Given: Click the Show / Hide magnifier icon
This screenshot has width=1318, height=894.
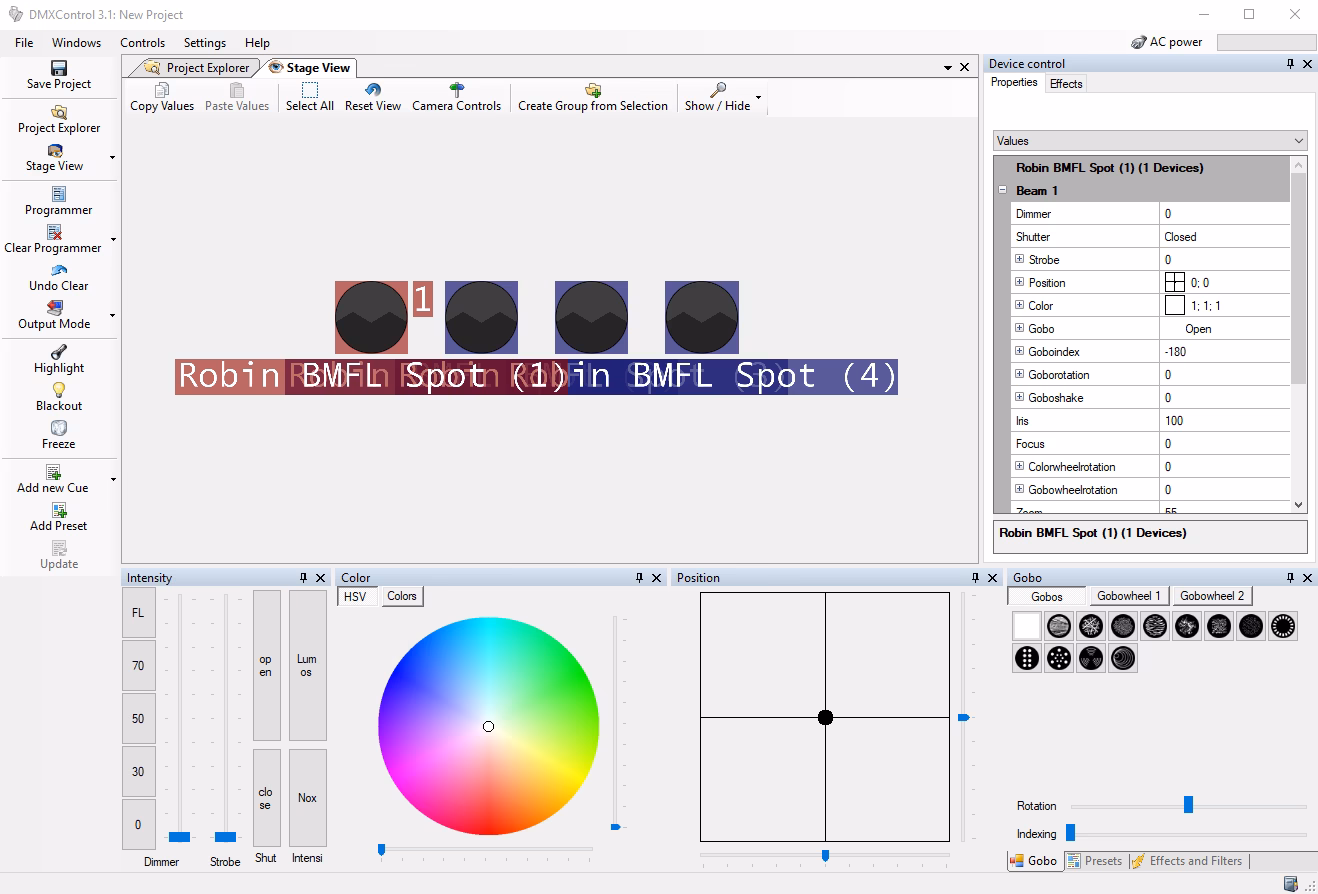Looking at the screenshot, I should click(718, 90).
